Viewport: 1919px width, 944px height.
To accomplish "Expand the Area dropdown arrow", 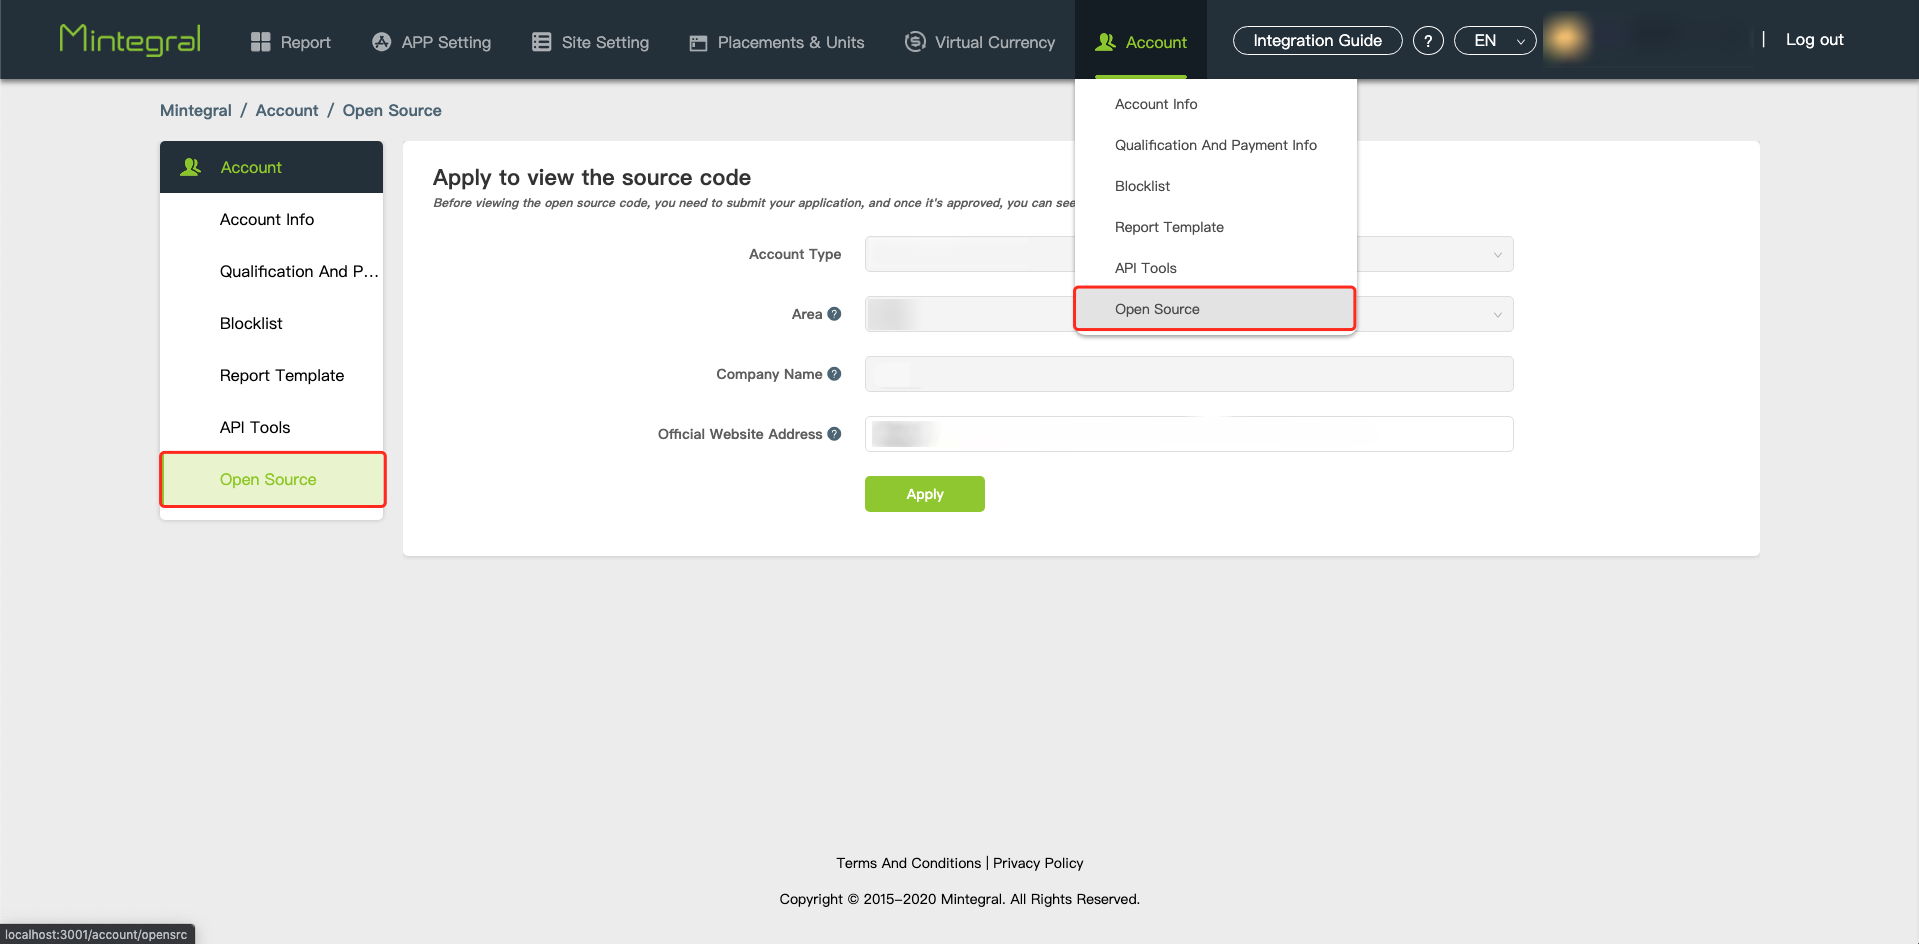I will [1497, 315].
